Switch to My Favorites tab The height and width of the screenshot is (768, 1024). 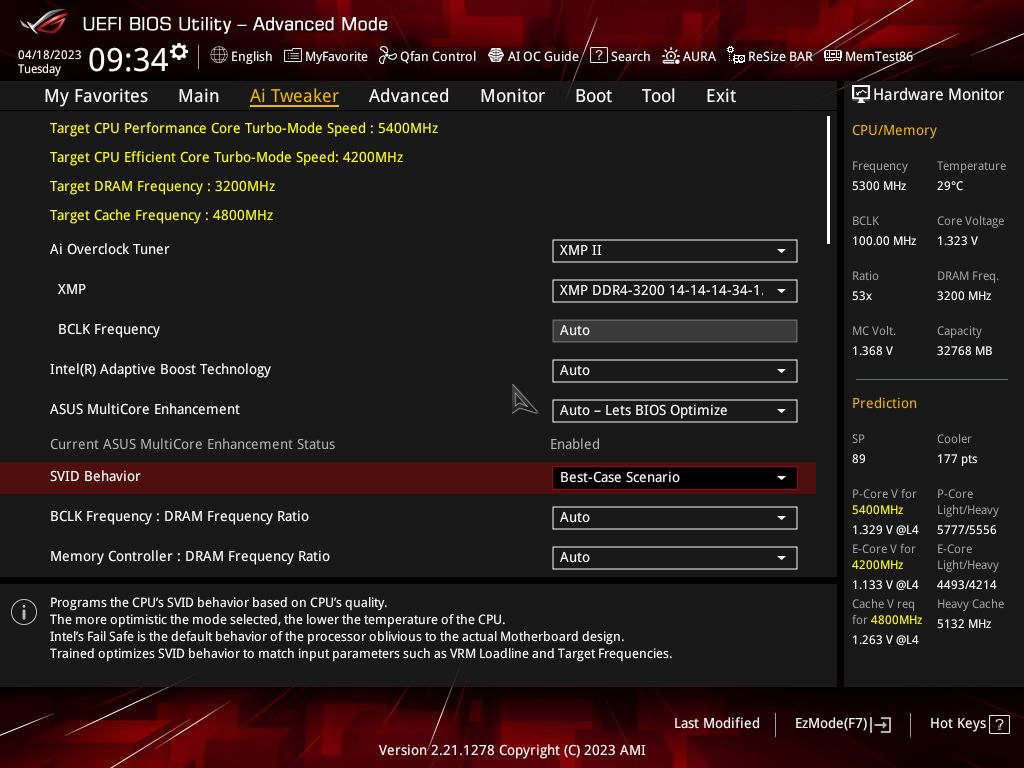(x=96, y=96)
